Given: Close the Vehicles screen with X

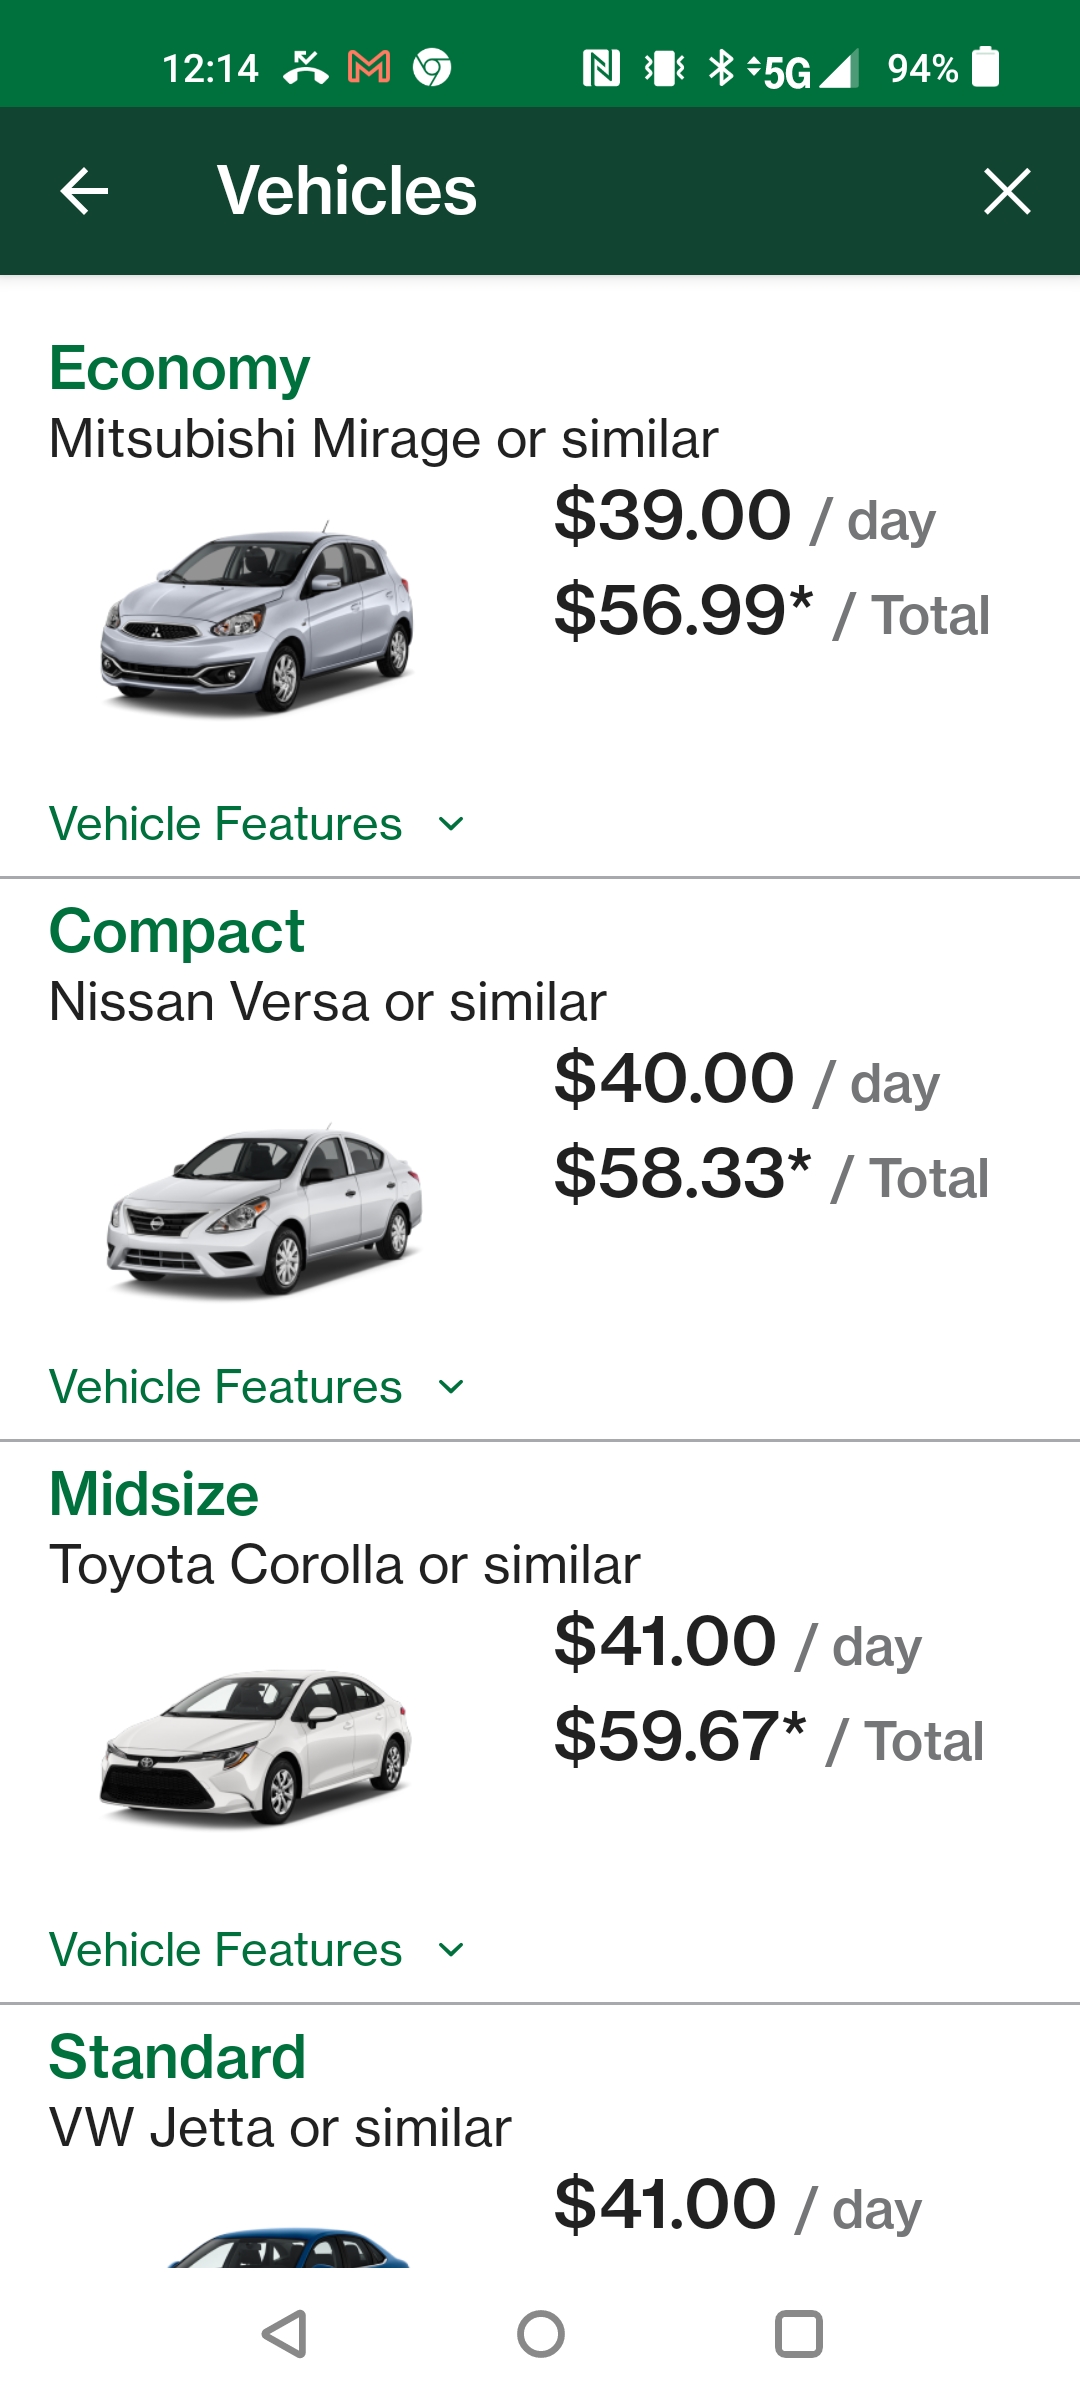Looking at the screenshot, I should [1006, 191].
